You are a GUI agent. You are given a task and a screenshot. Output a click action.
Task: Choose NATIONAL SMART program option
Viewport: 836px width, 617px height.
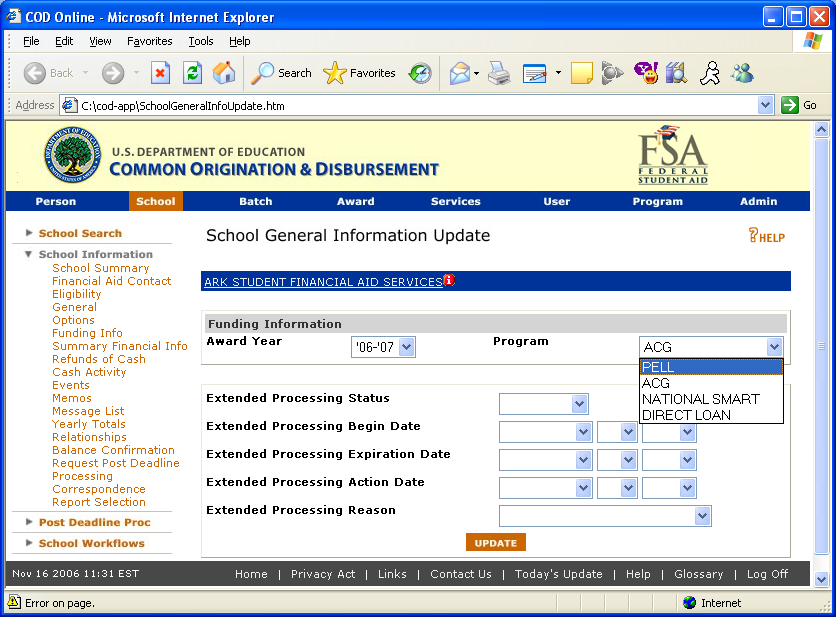700,399
